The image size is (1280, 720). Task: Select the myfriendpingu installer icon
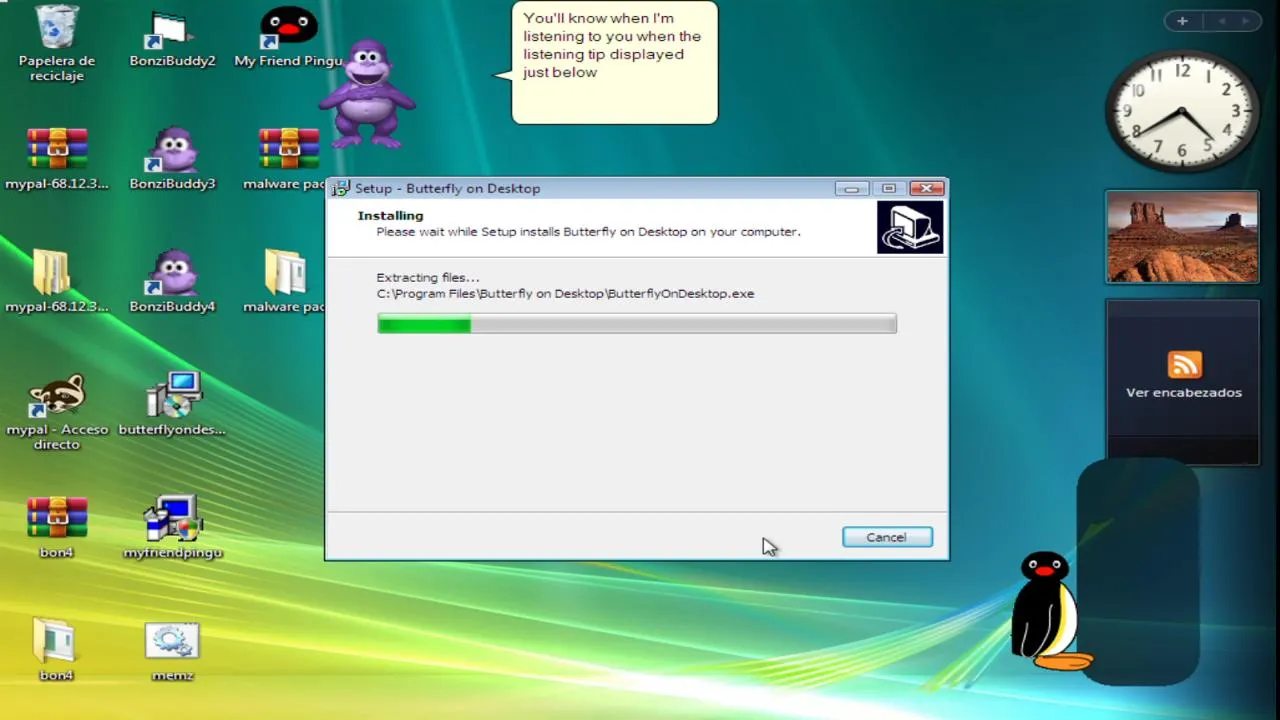coord(172,519)
